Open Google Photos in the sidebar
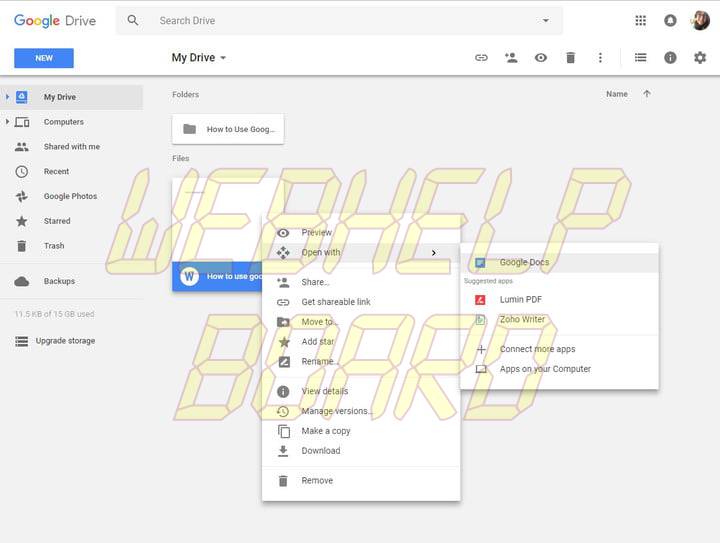The image size is (720, 543). (x=72, y=196)
